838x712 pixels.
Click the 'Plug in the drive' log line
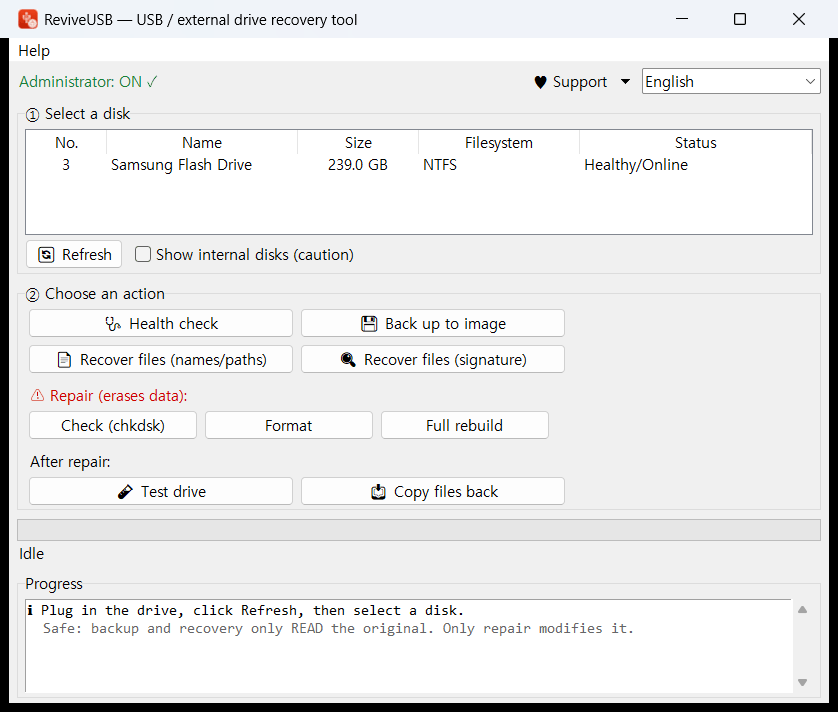tap(245, 610)
